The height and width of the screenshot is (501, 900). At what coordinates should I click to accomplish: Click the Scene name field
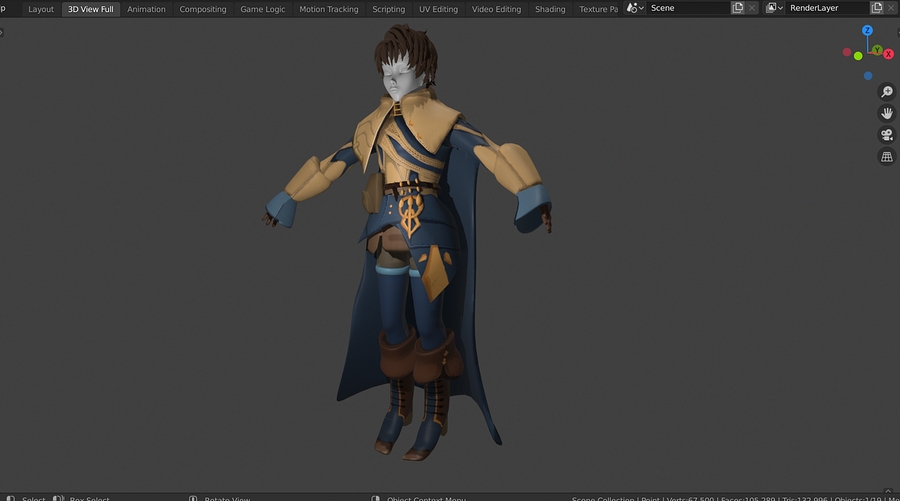[x=685, y=8]
